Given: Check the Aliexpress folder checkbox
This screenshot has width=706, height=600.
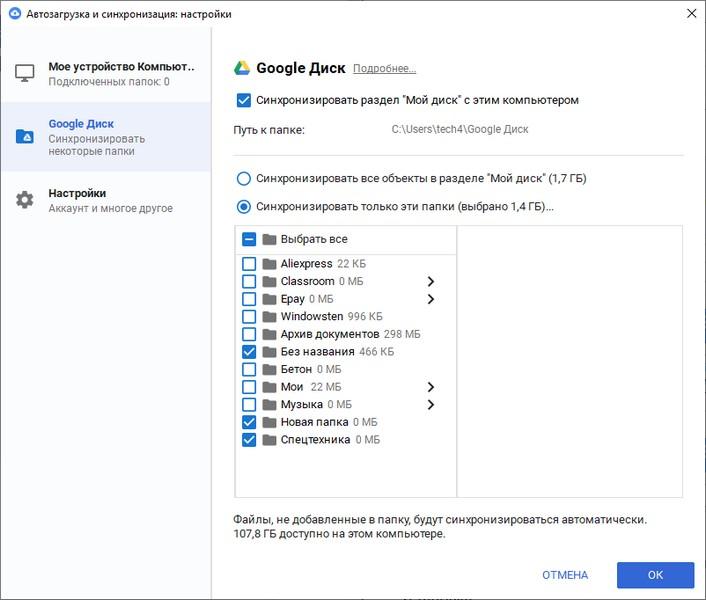Looking at the screenshot, I should [x=249, y=264].
